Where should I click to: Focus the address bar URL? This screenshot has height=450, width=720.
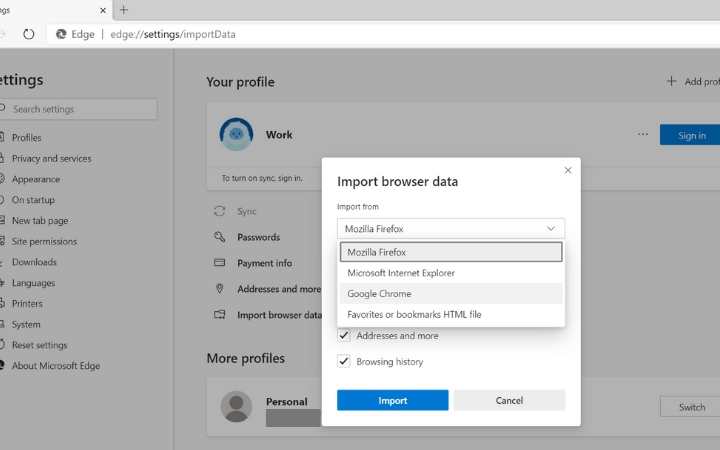pos(173,34)
